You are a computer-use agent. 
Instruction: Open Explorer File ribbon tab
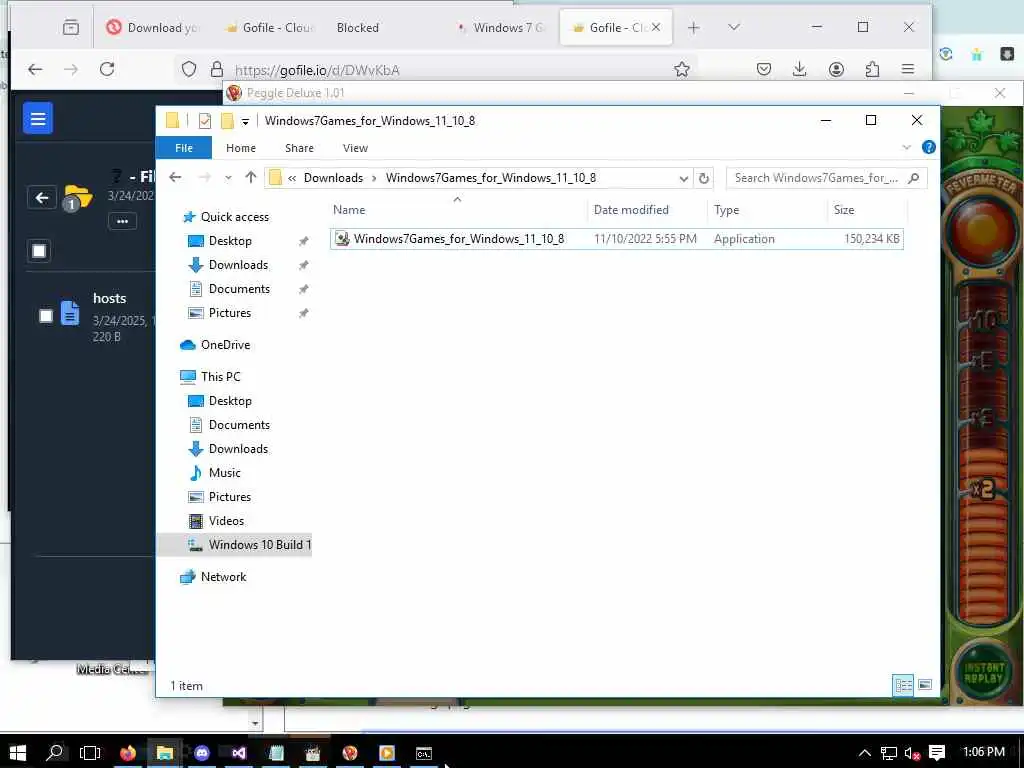184,148
